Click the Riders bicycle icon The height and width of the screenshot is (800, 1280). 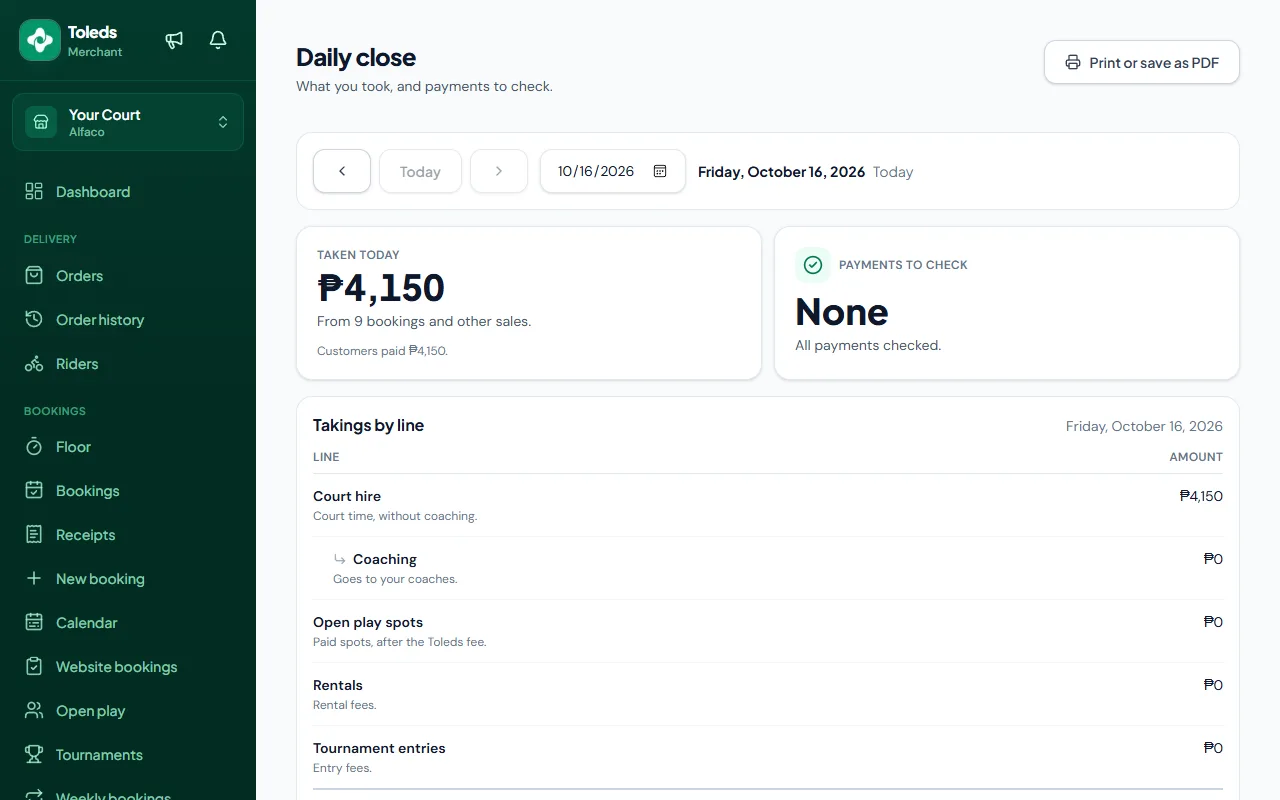click(x=34, y=363)
